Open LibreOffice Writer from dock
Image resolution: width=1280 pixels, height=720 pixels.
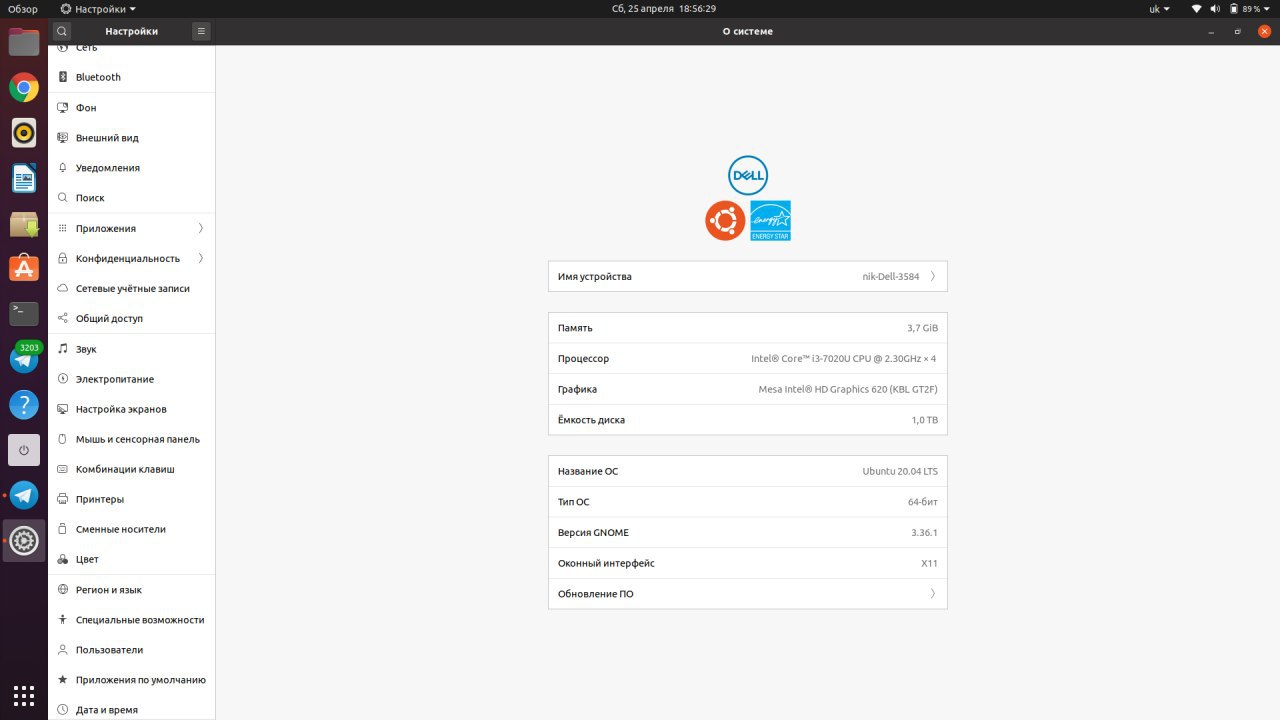[24, 178]
